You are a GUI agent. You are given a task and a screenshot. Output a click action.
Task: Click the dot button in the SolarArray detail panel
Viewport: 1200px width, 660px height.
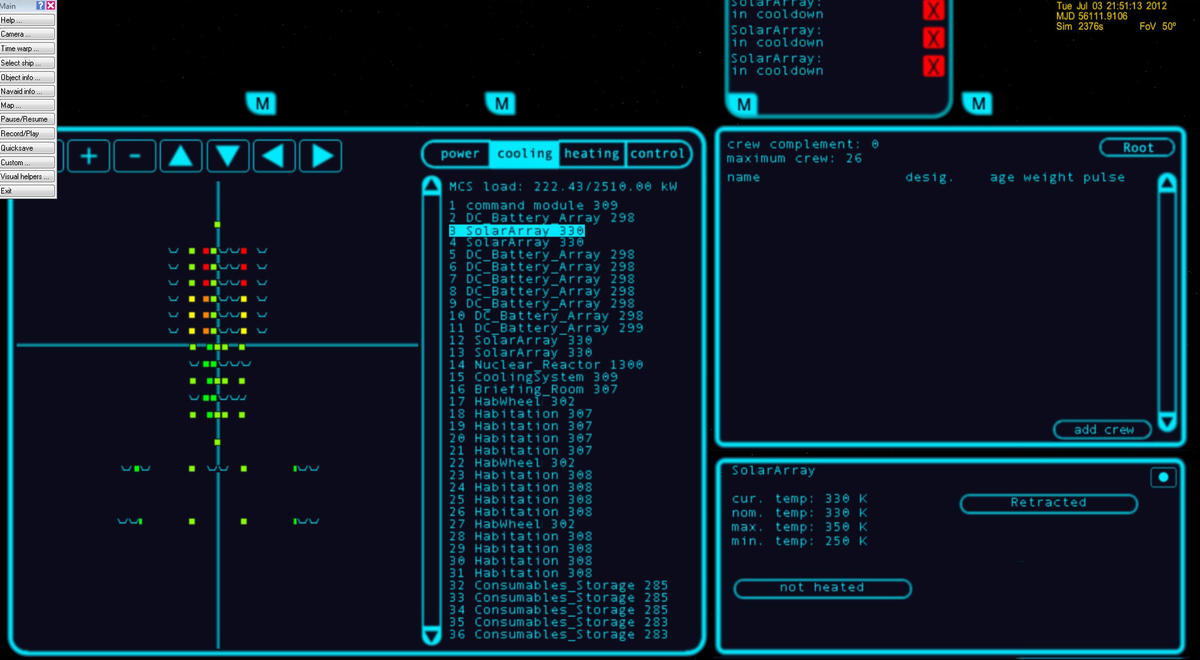1163,477
